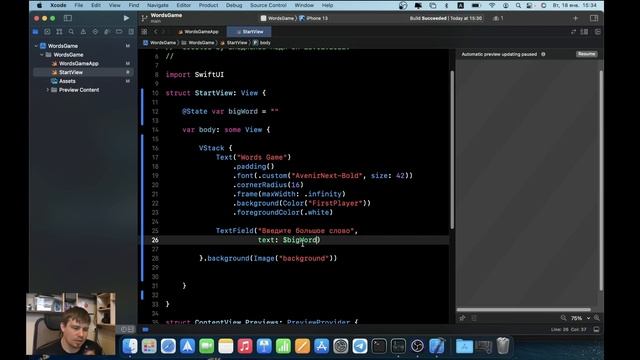Image resolution: width=640 pixels, height=360 pixels.
Task: Click WordsGame project breadcrumb in jump bar
Action: coord(160,42)
